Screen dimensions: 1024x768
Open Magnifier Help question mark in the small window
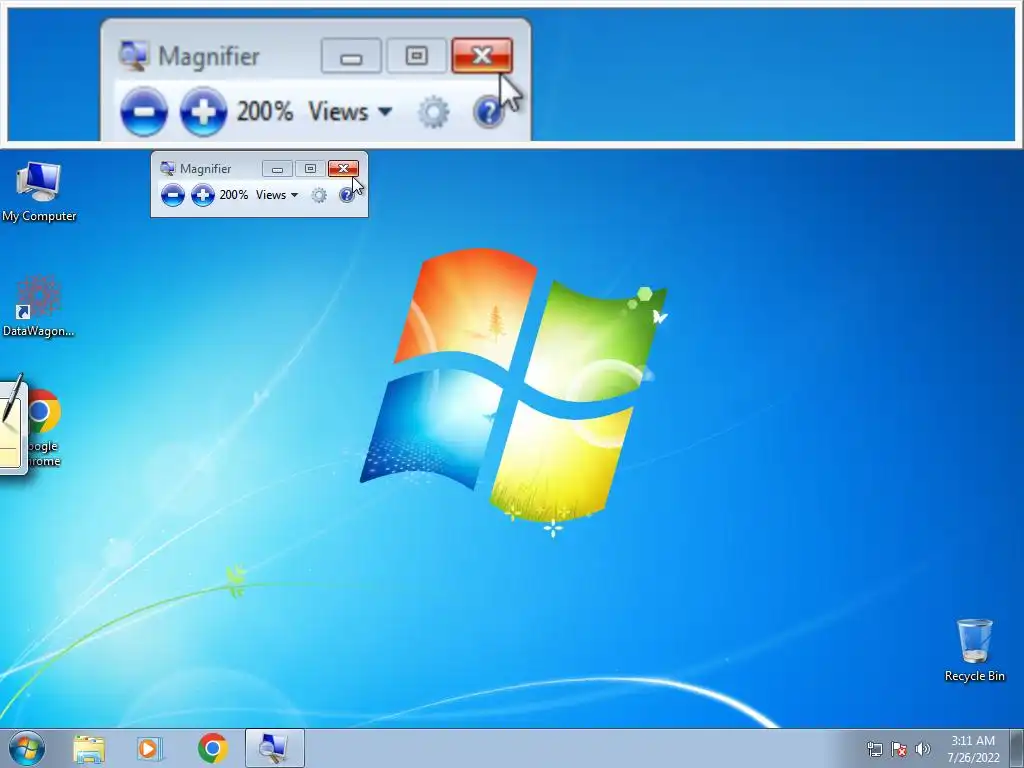[x=346, y=195]
